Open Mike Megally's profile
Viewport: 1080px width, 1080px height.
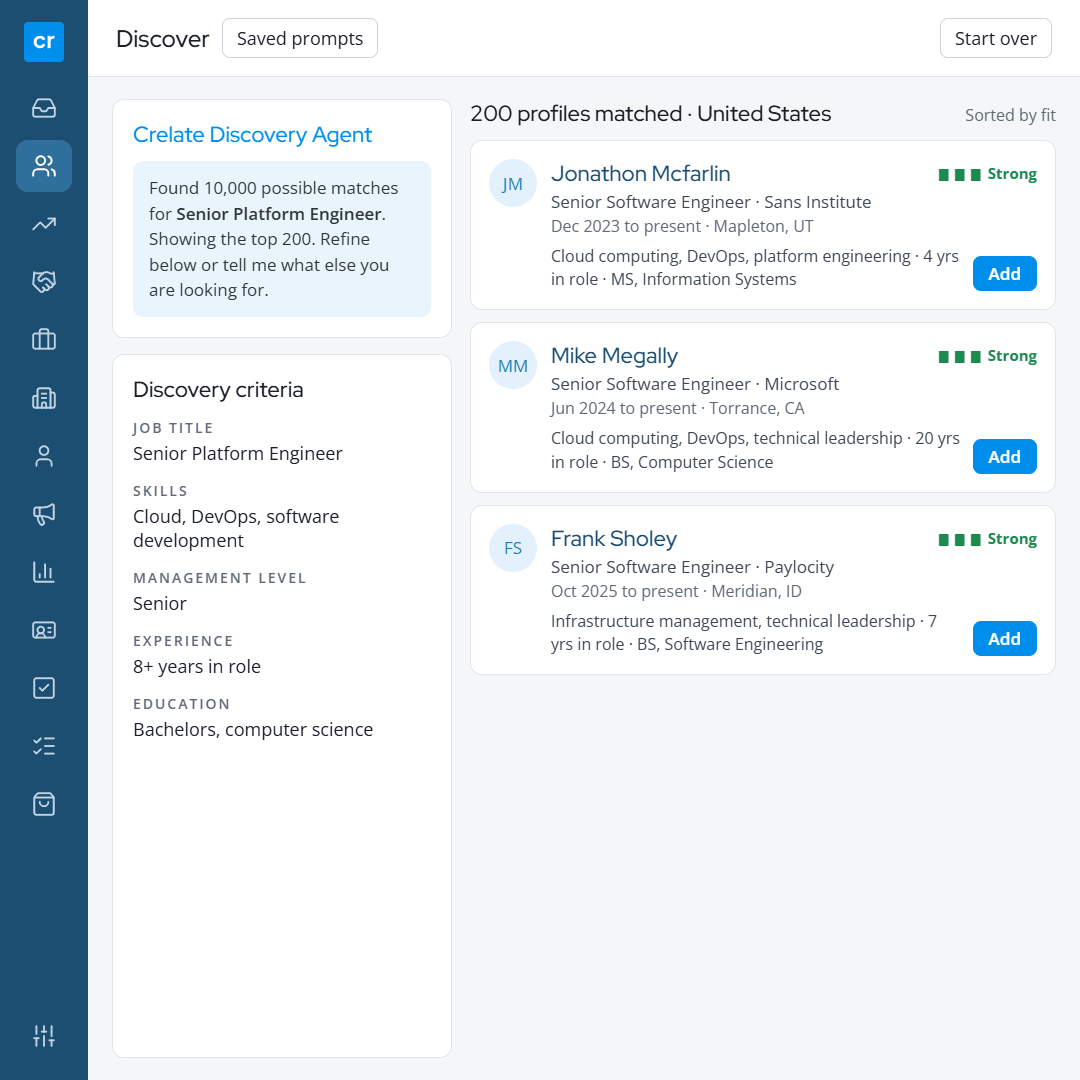[x=614, y=356]
